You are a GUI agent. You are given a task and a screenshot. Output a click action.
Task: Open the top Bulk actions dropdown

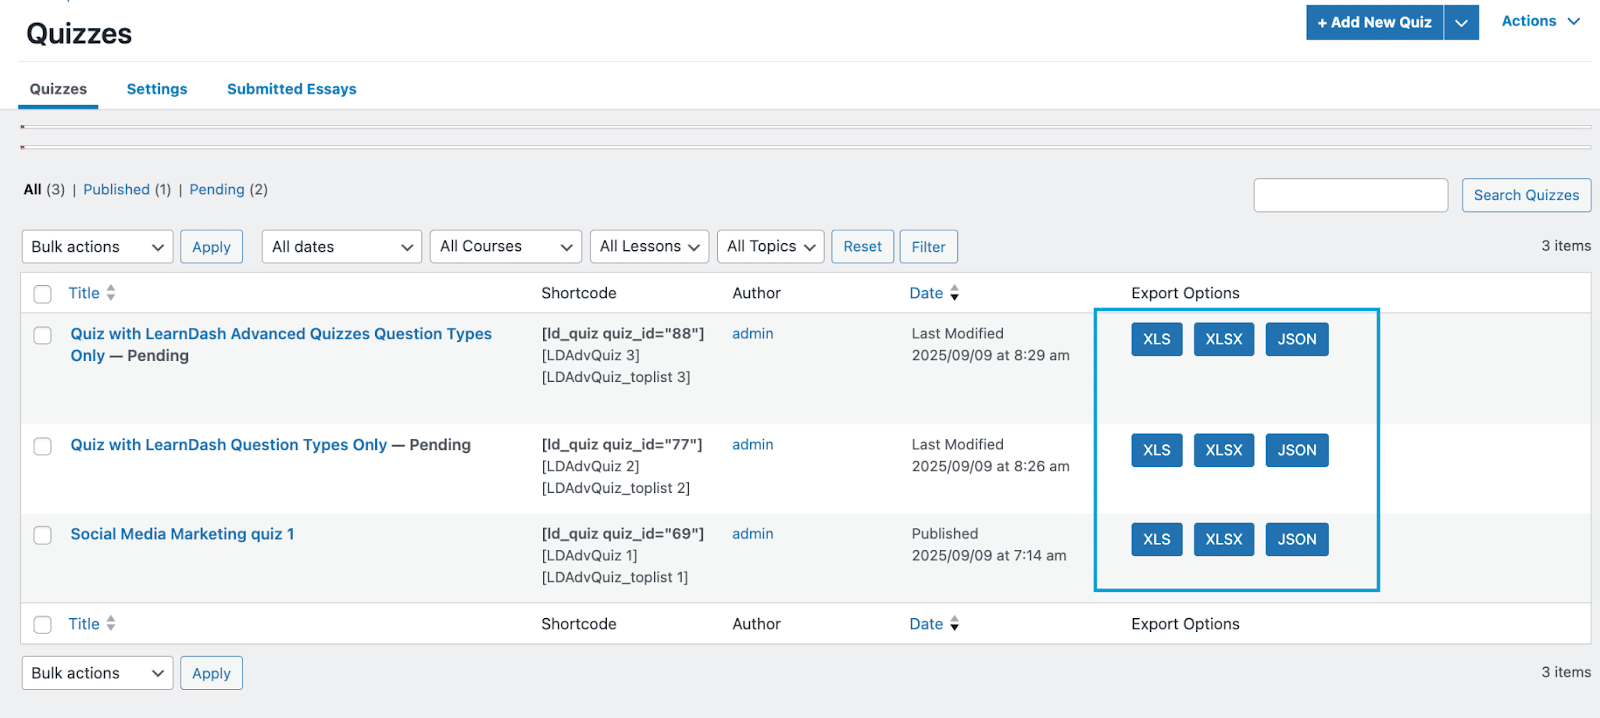pos(97,247)
